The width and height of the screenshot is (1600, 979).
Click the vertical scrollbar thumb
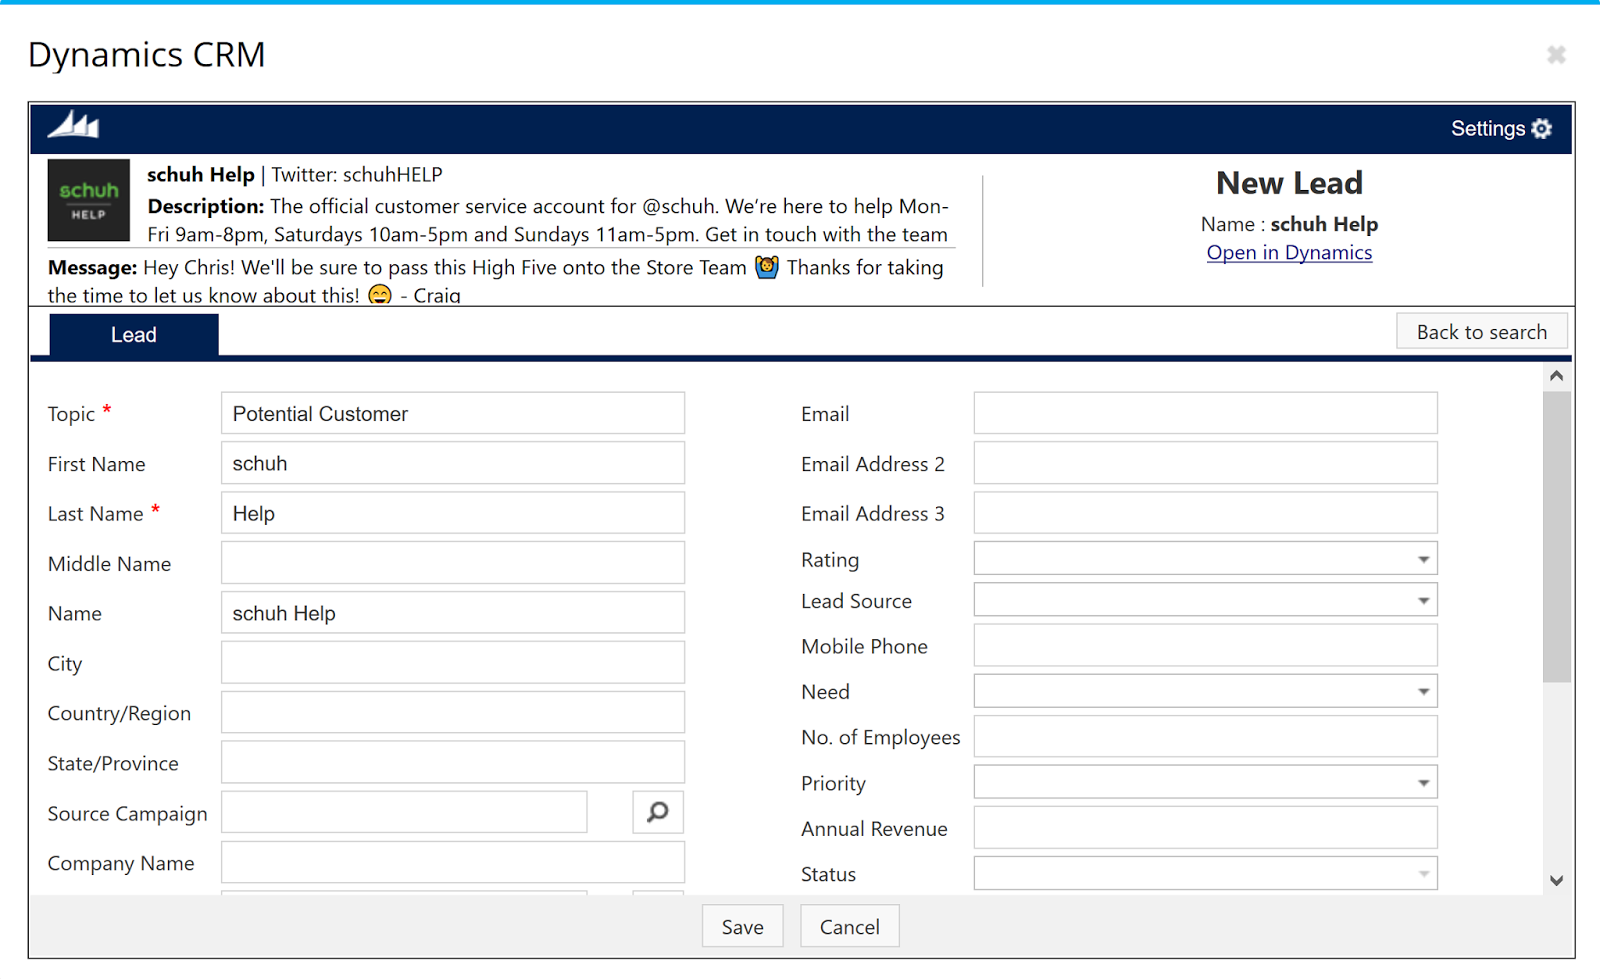[x=1556, y=537]
